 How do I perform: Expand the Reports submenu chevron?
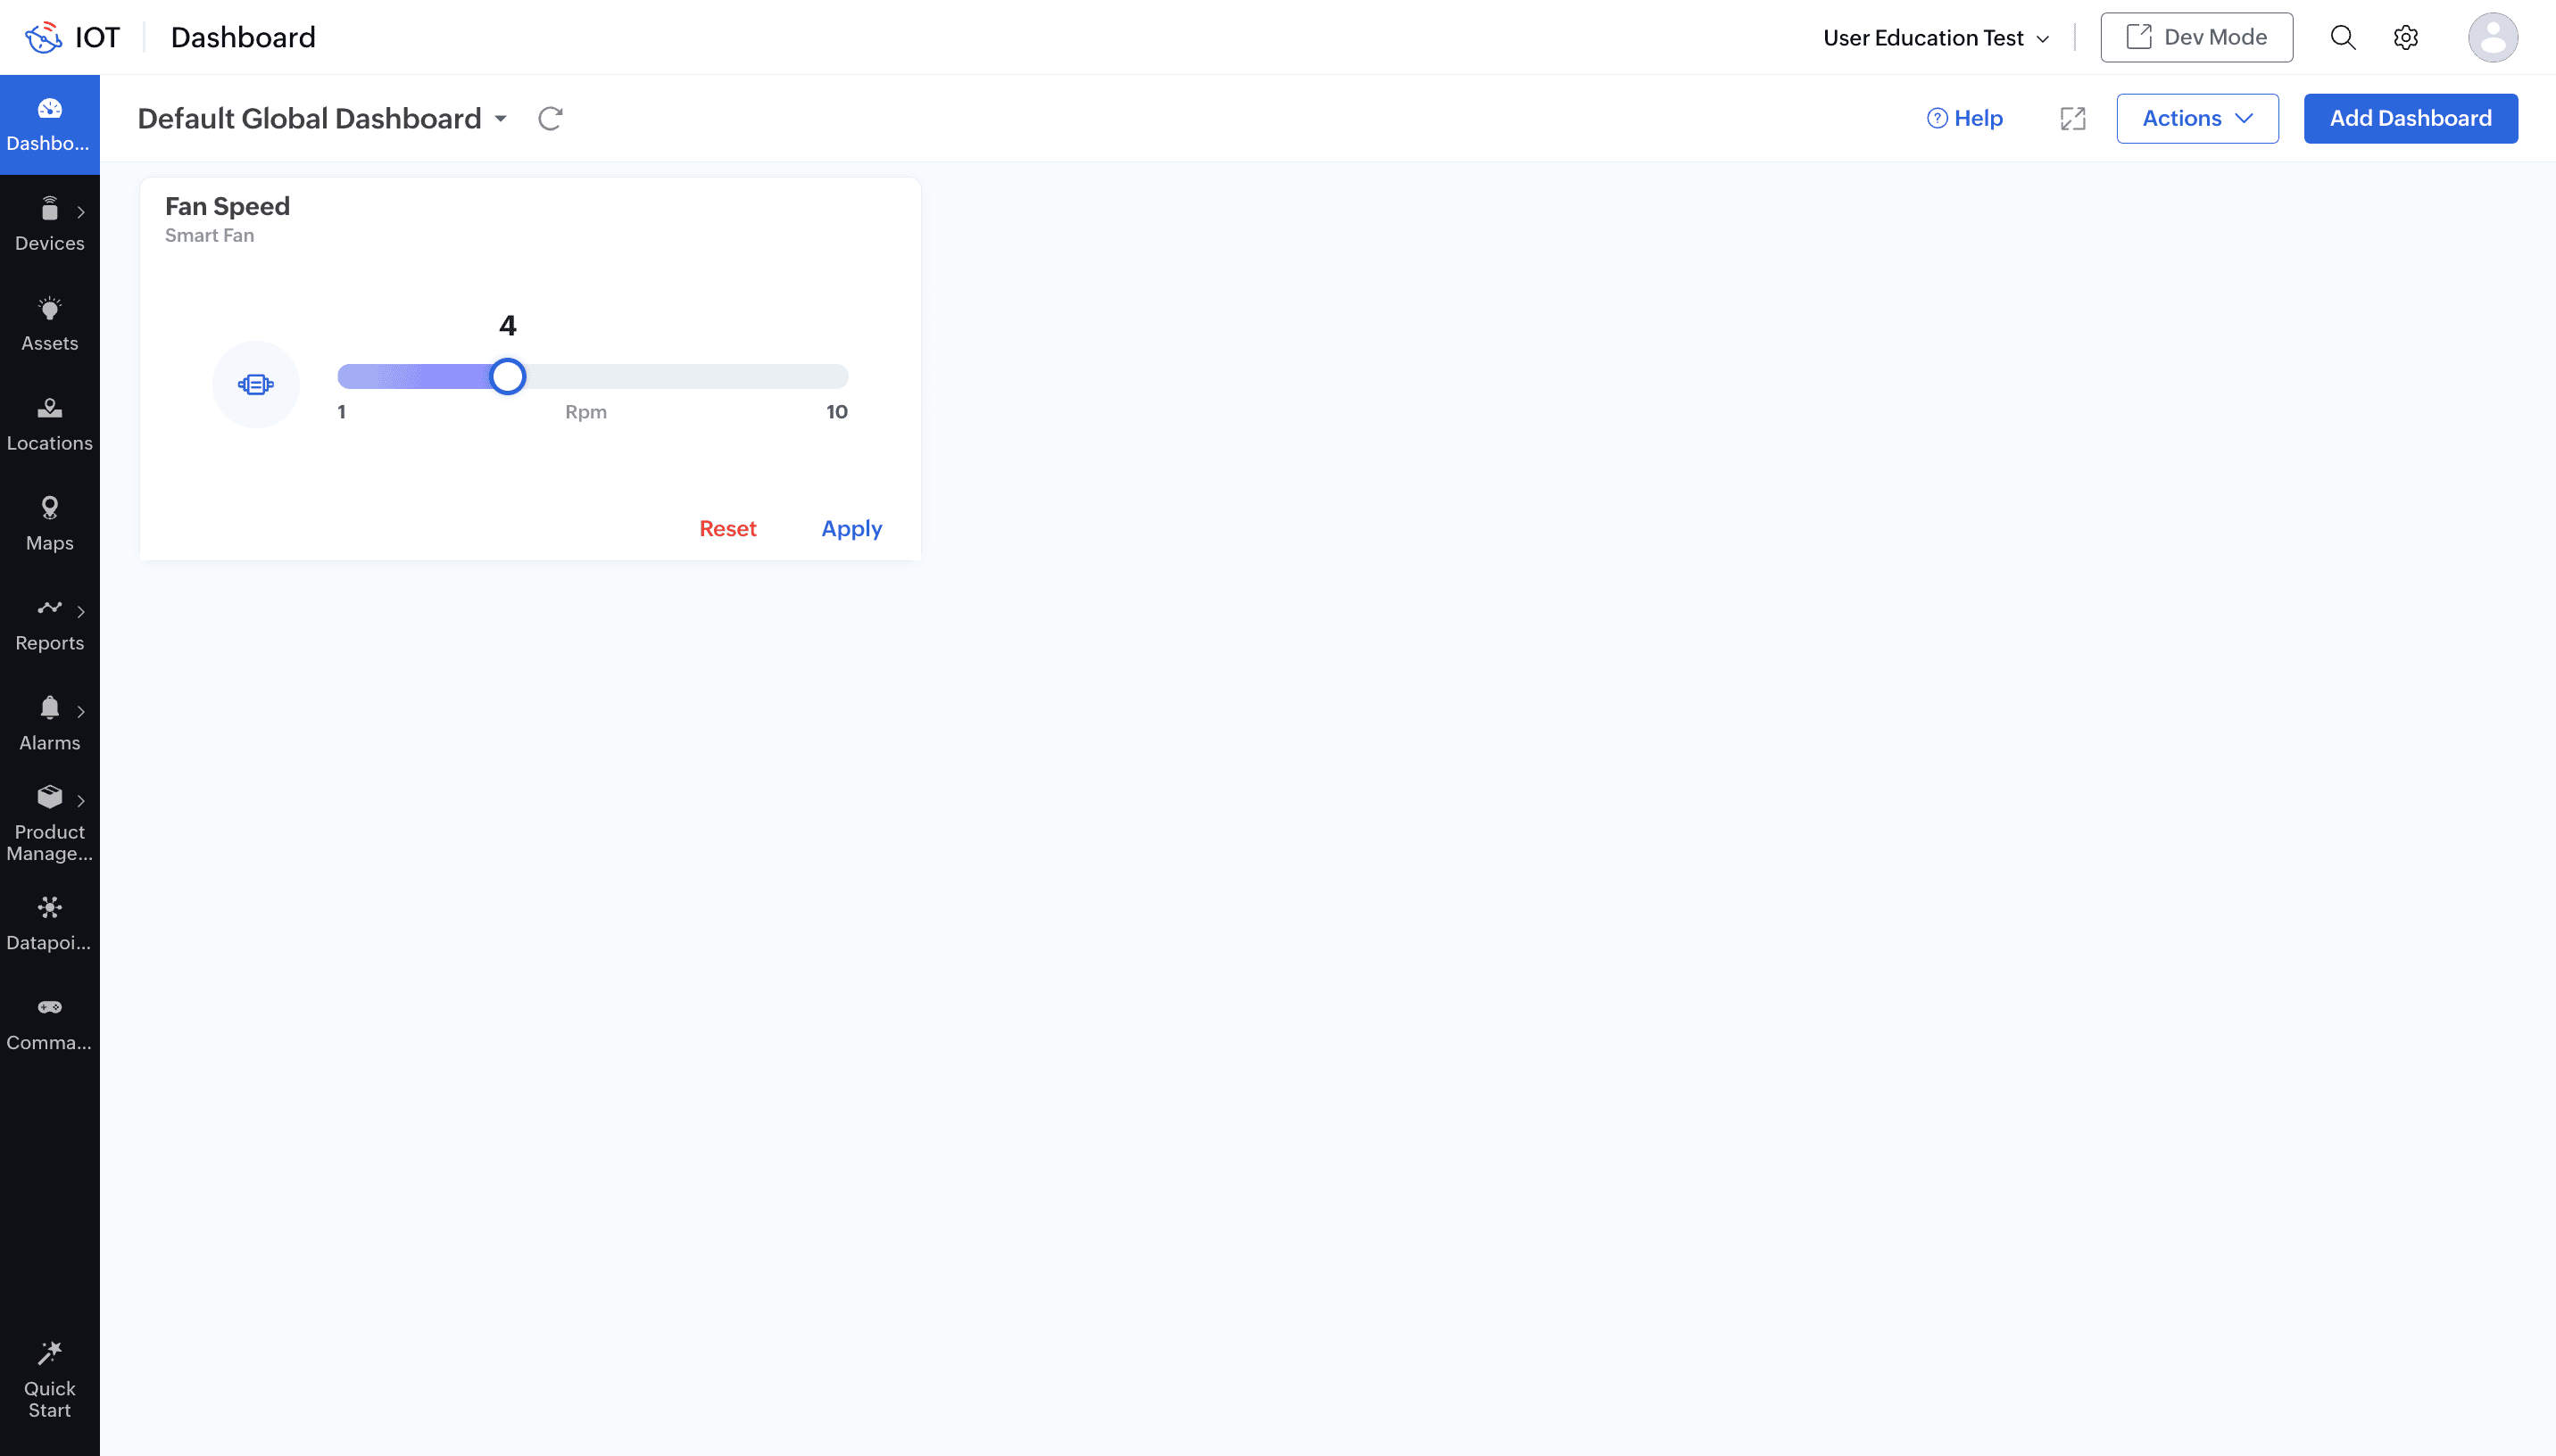point(81,612)
